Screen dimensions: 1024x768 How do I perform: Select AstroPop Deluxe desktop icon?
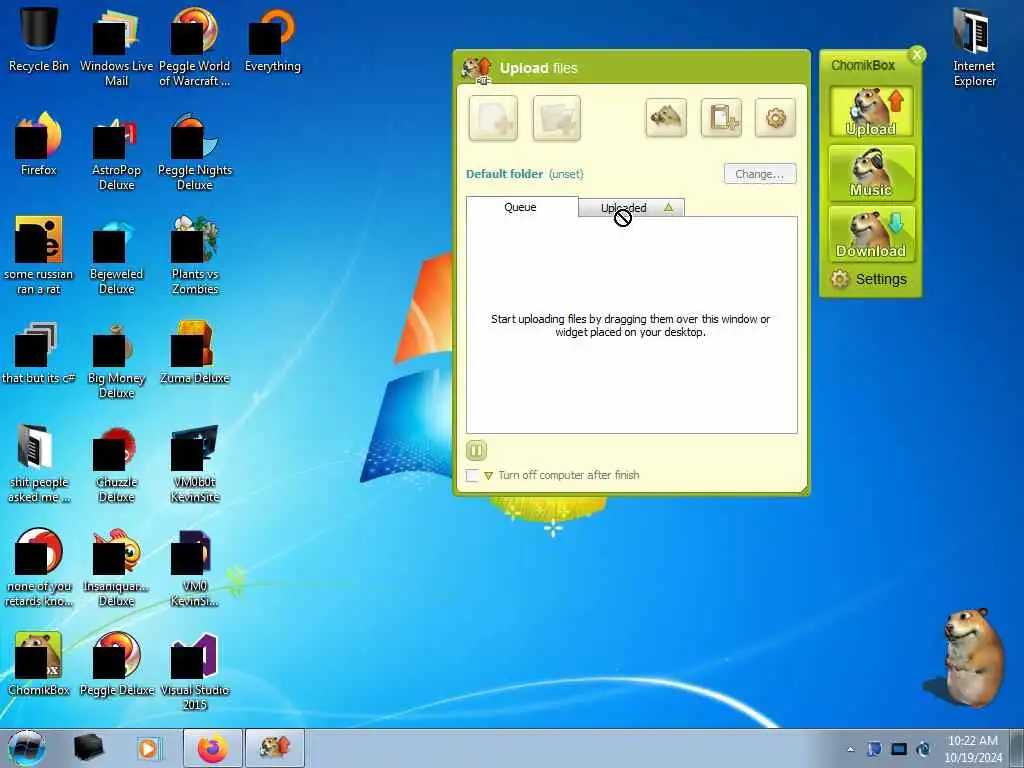click(x=116, y=152)
